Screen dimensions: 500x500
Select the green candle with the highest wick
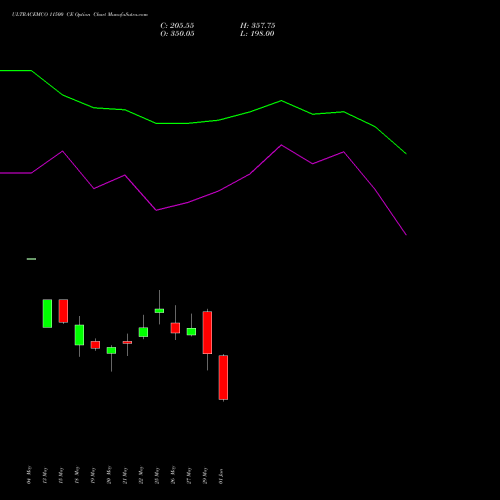tap(159, 311)
